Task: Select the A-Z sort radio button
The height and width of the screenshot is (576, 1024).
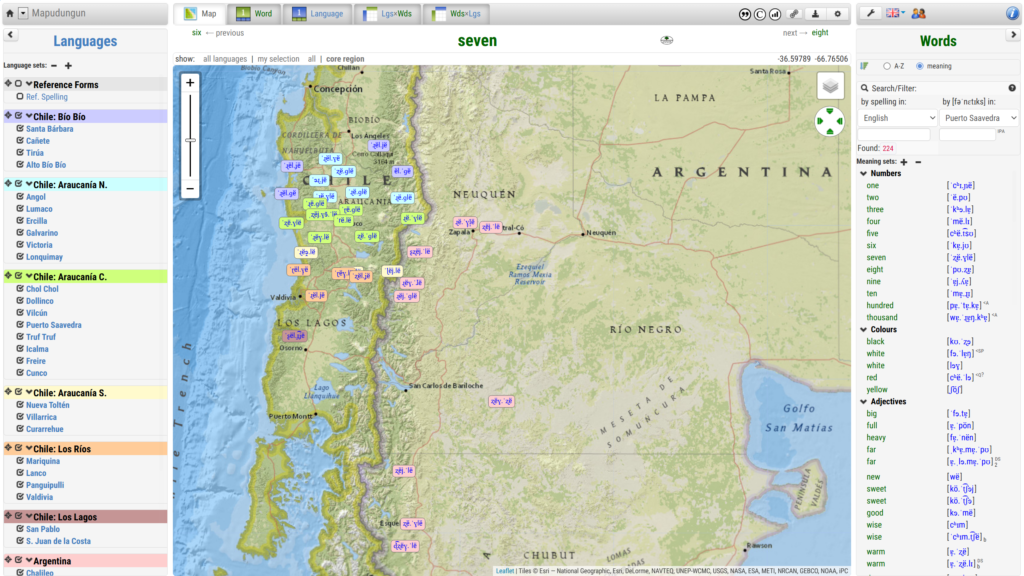Action: coord(886,66)
